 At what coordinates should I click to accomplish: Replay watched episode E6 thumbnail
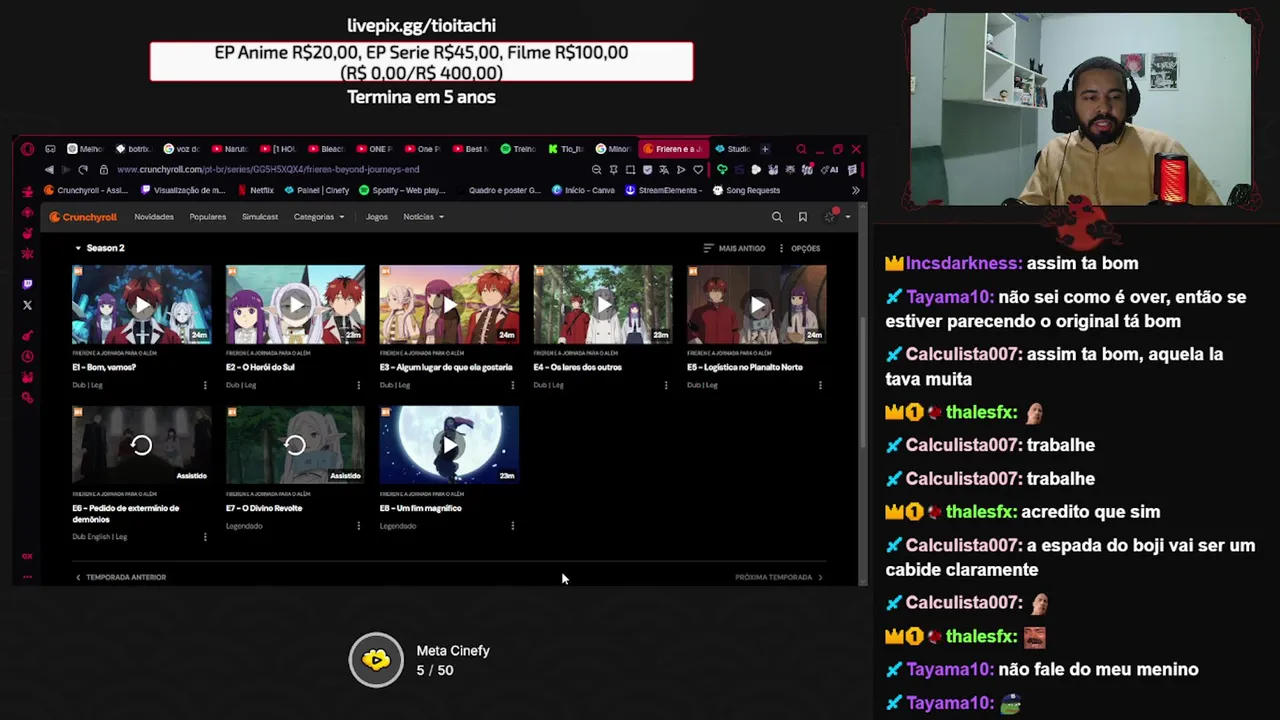[x=141, y=445]
